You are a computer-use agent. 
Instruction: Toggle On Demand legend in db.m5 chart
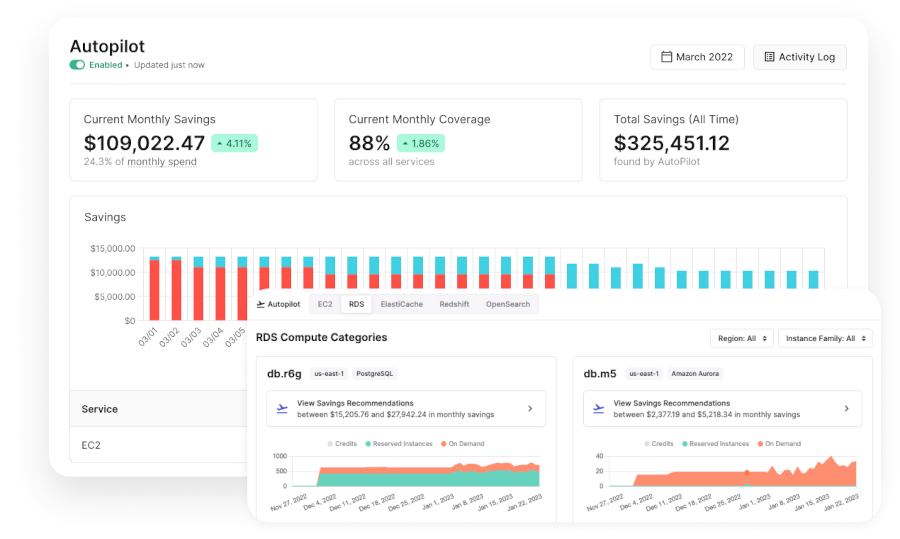779,444
